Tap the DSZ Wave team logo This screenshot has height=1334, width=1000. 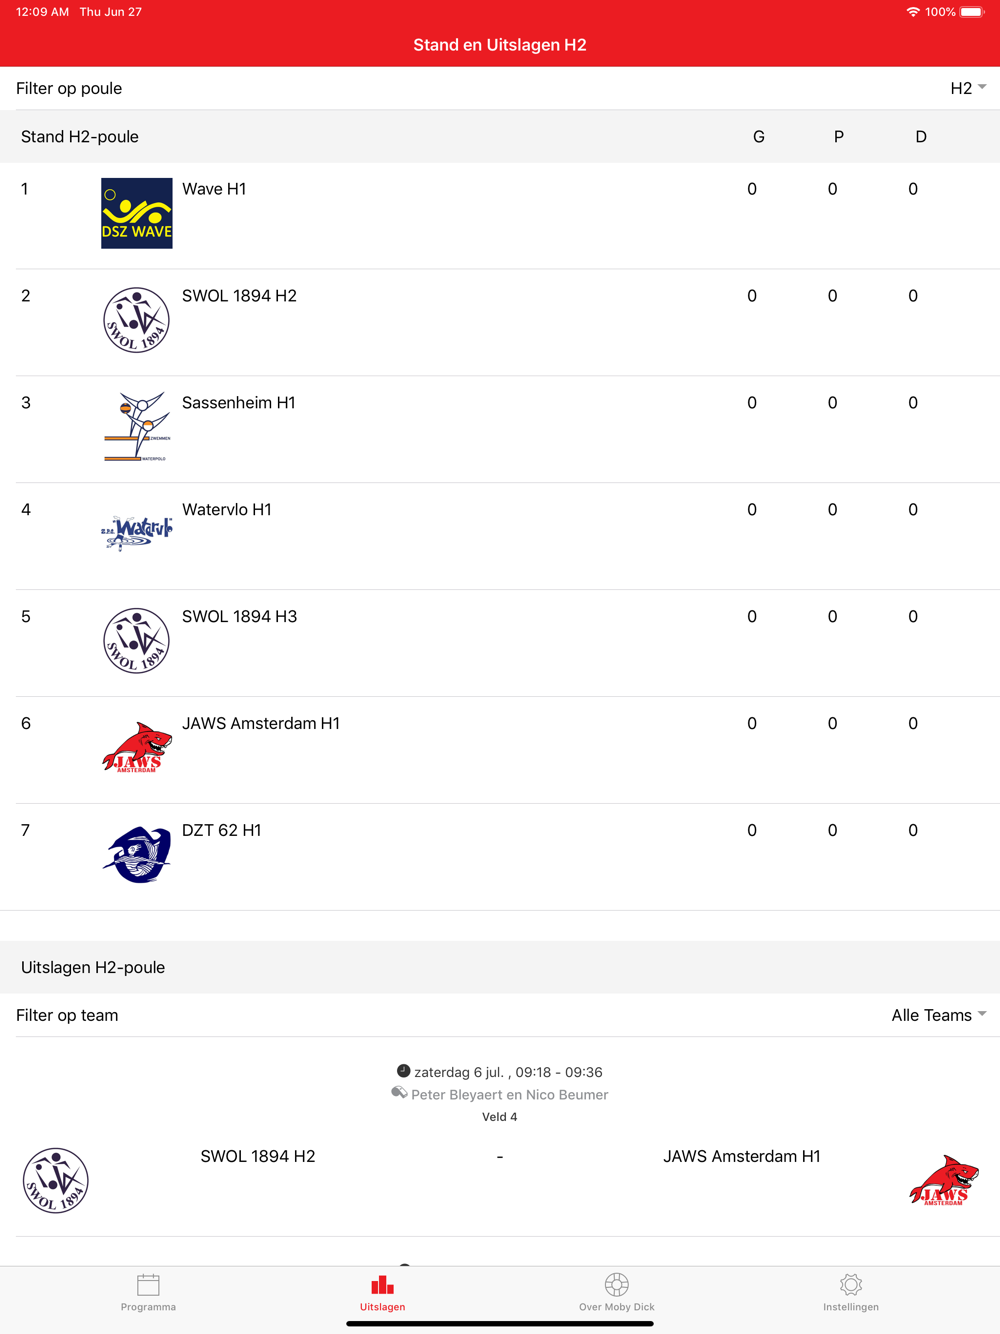point(137,213)
